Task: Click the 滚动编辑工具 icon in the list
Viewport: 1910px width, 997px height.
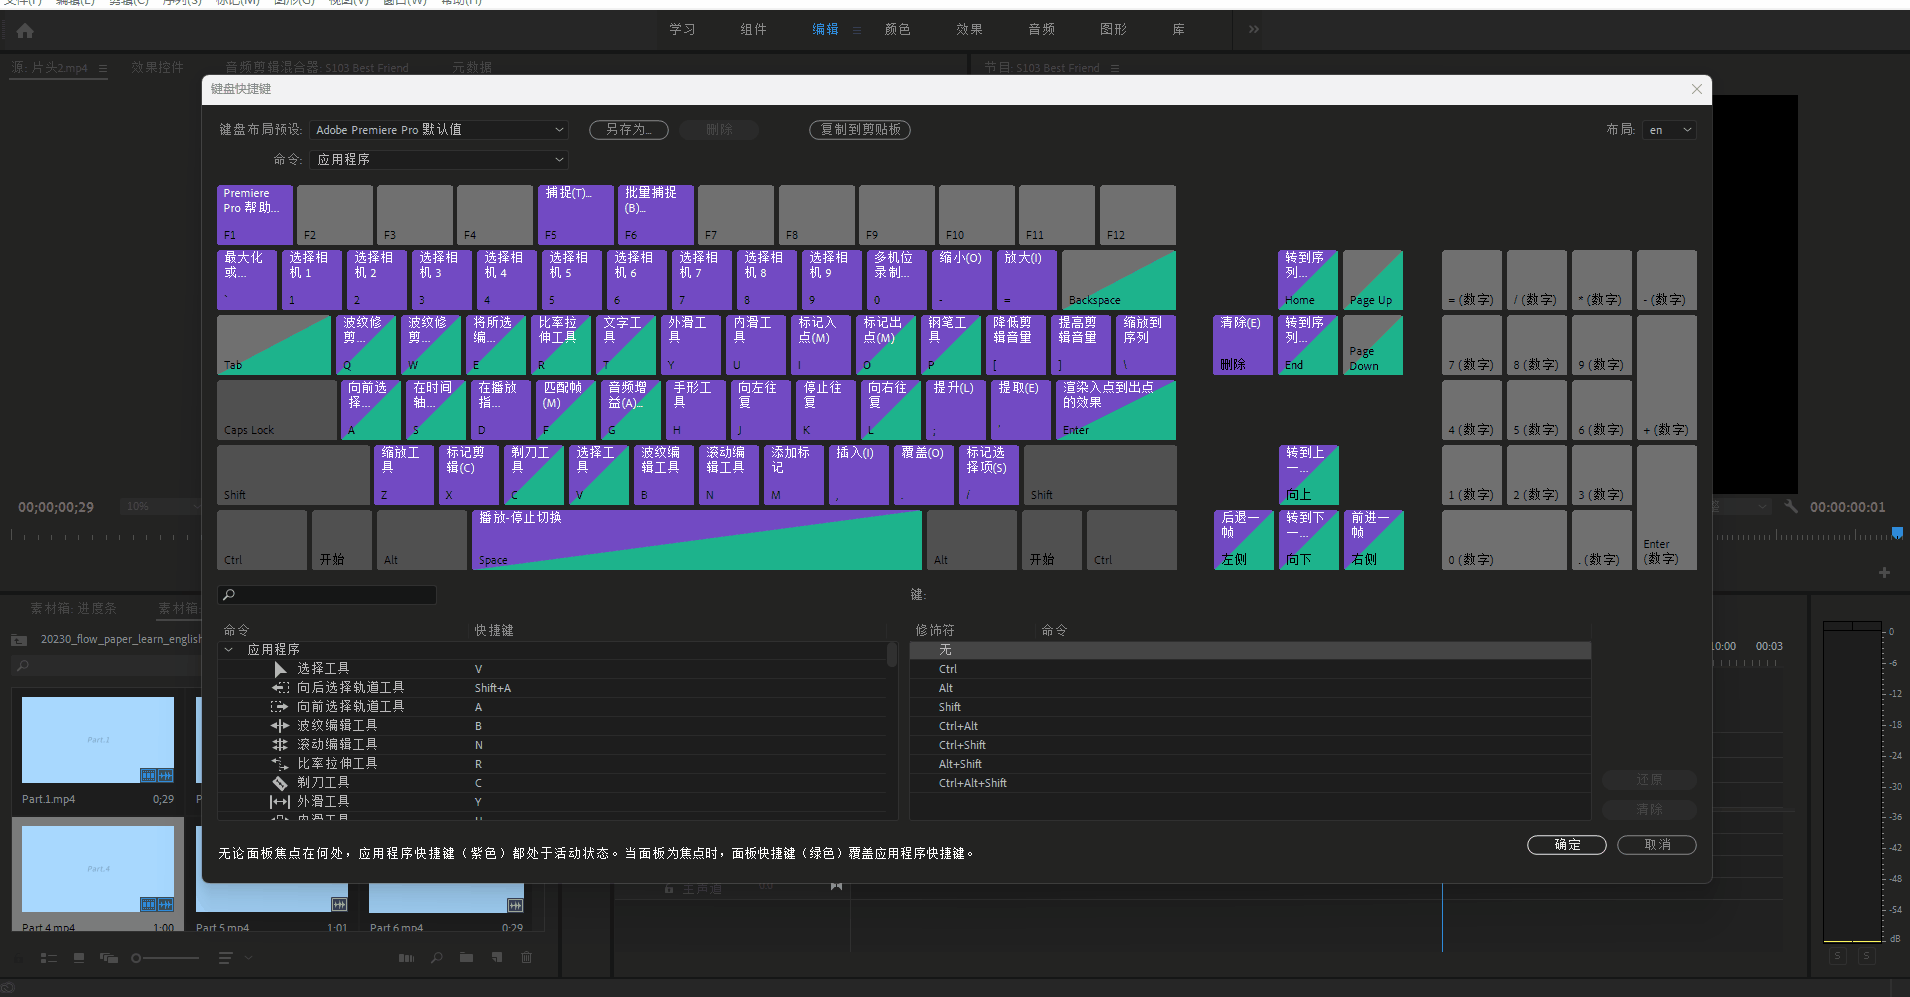Action: pos(280,745)
